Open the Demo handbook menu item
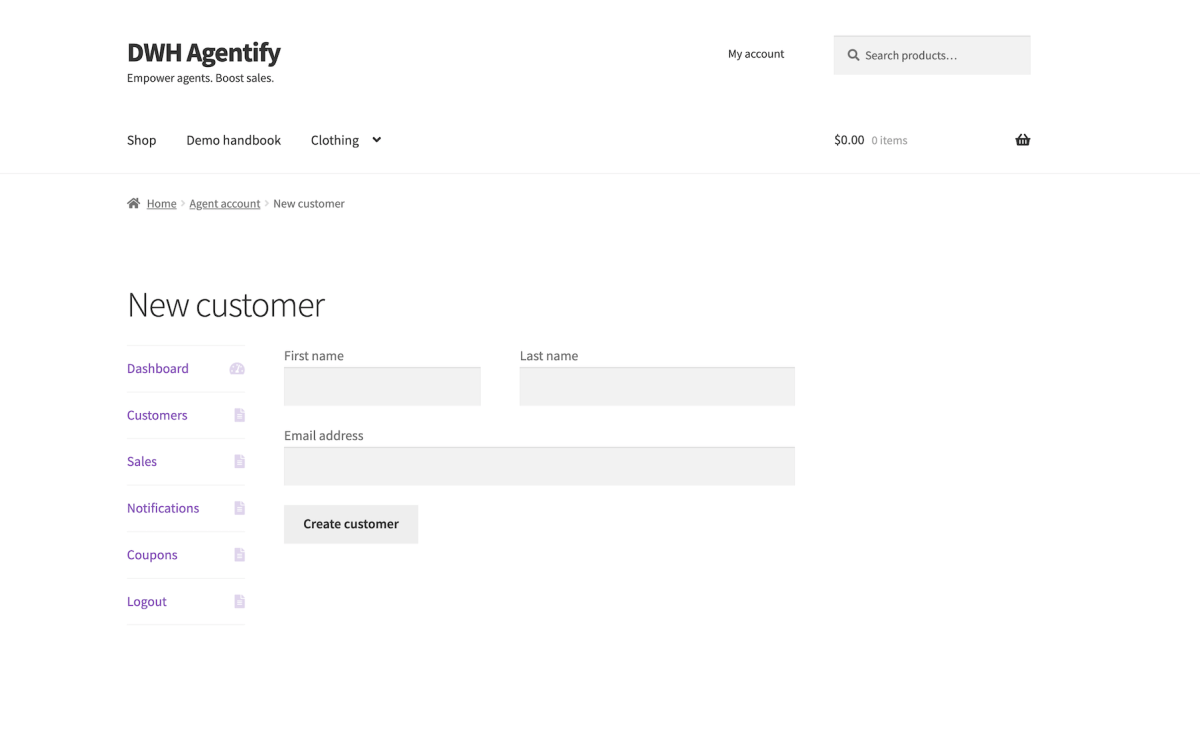 tap(233, 140)
